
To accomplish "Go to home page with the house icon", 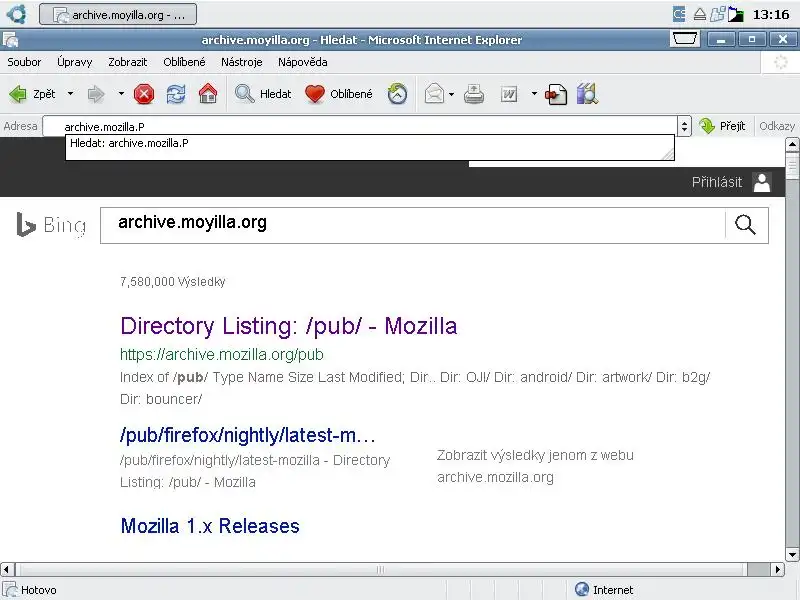I will pos(208,94).
